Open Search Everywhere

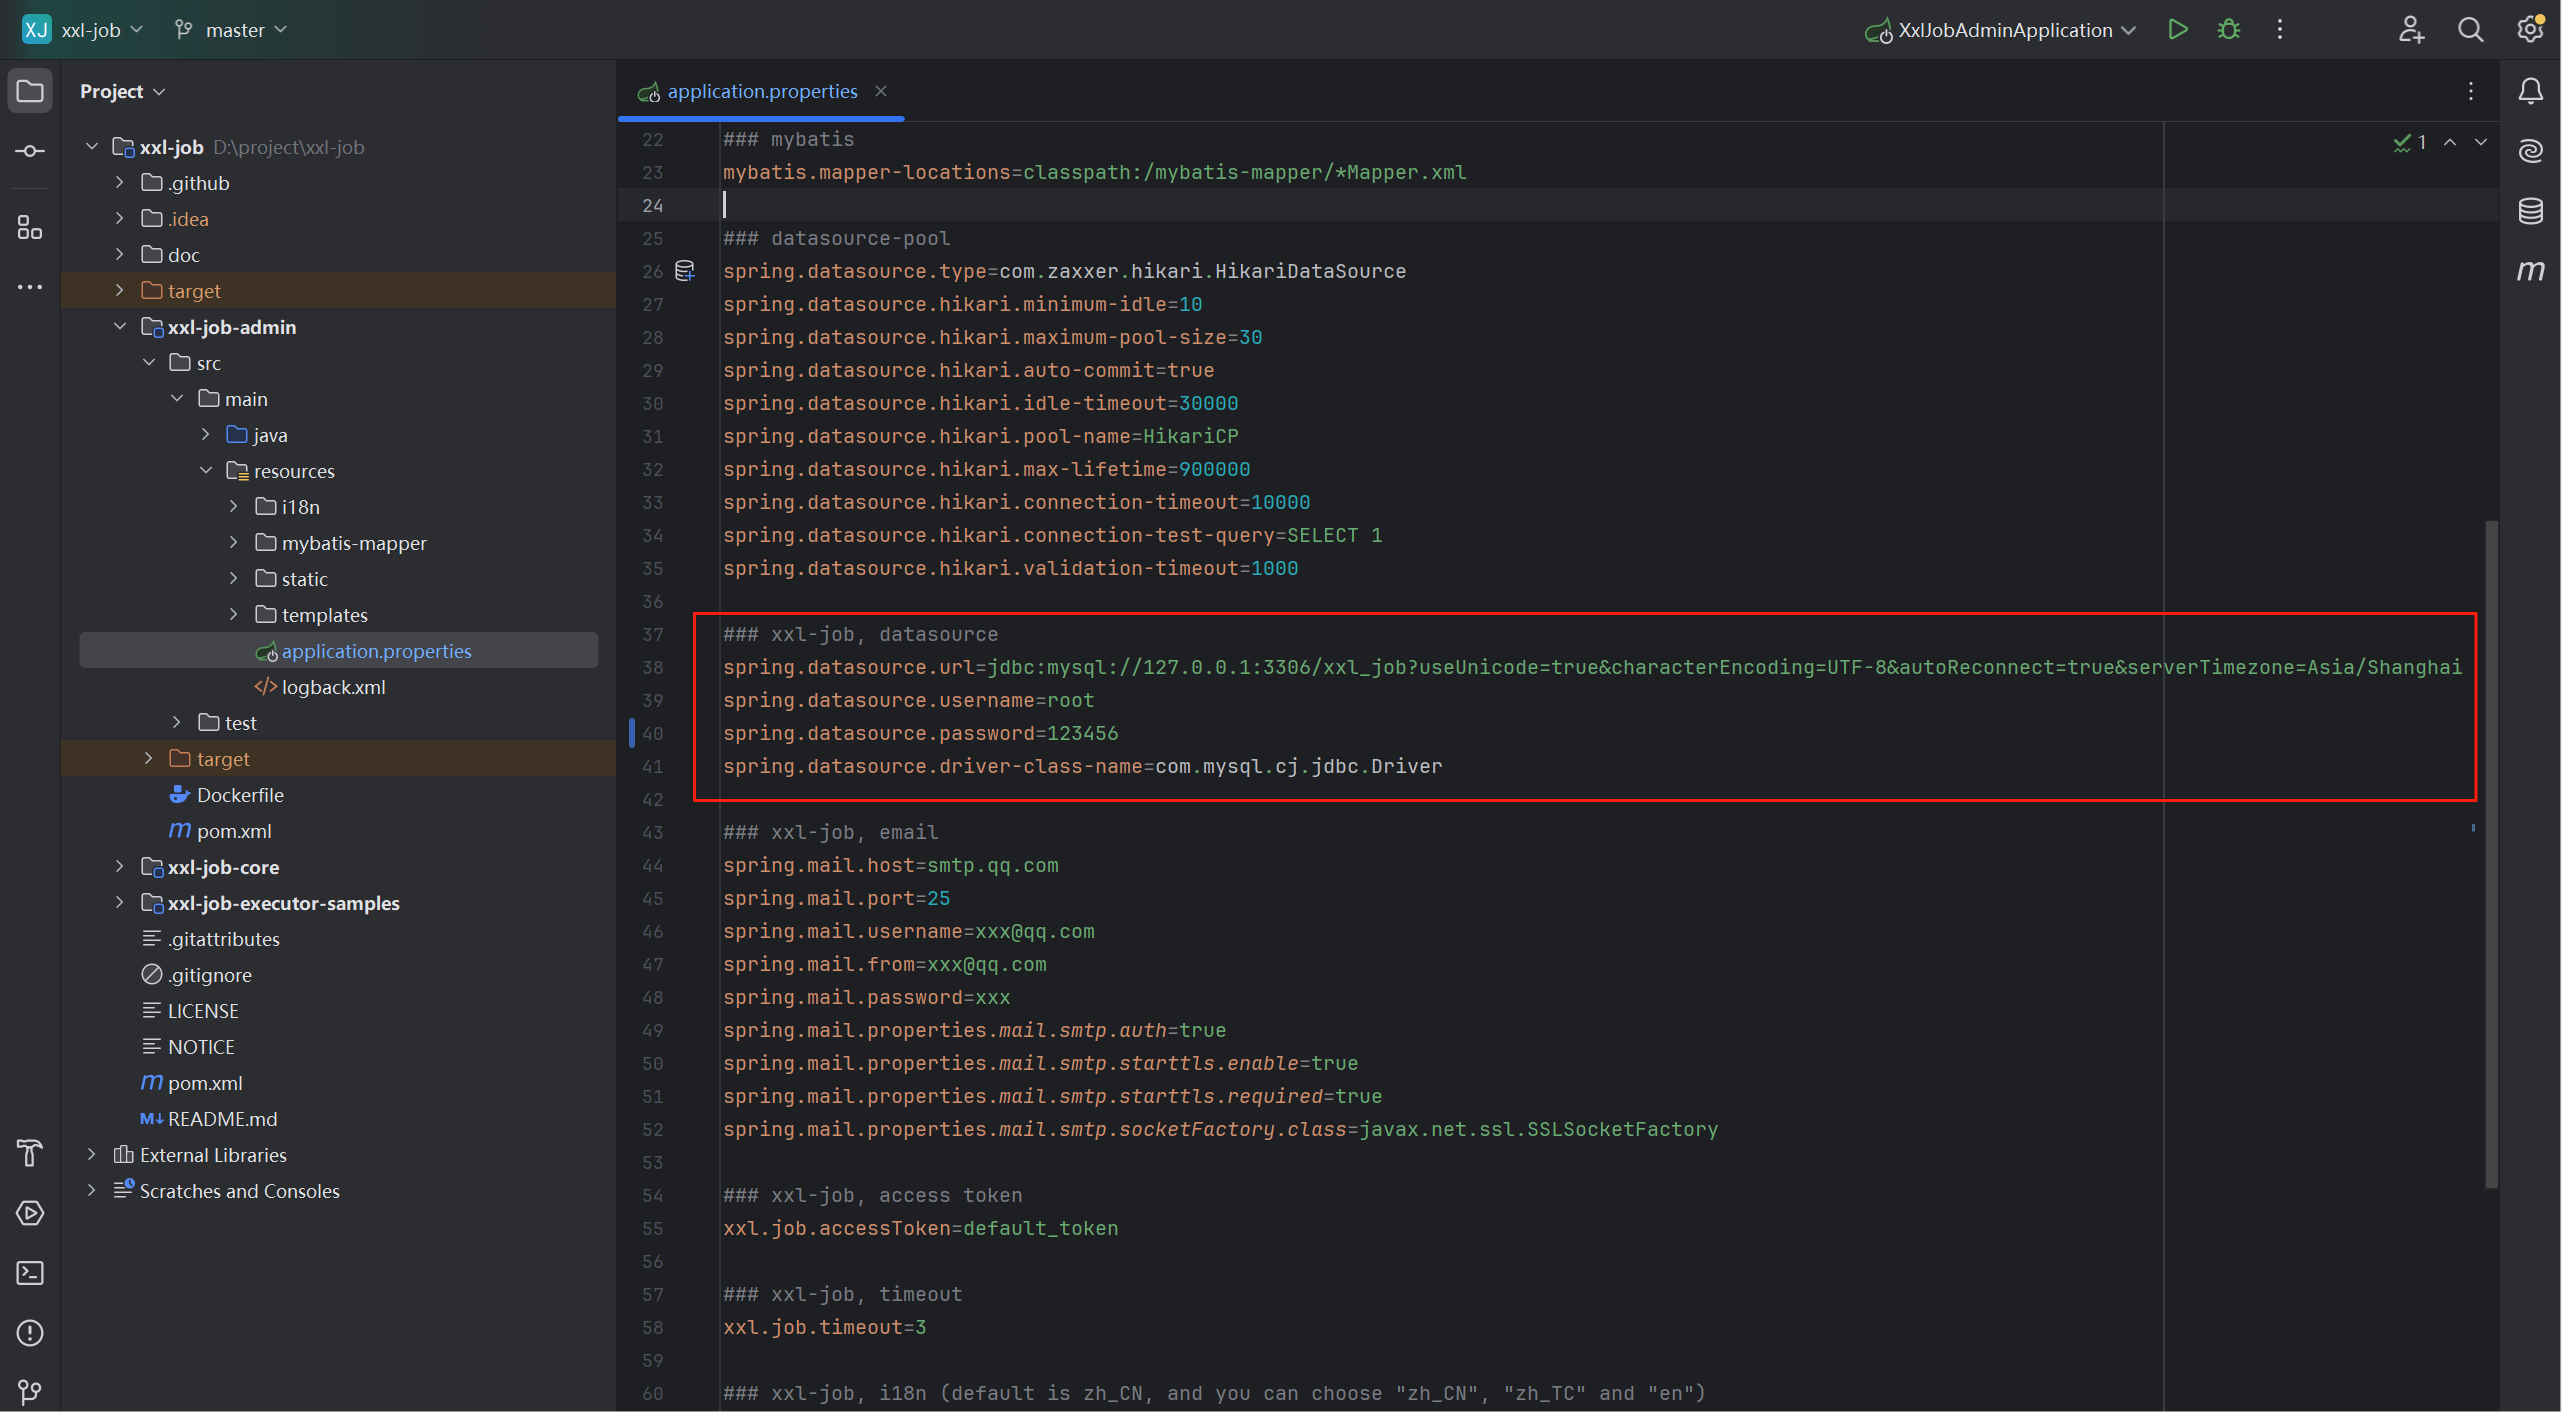coord(2470,30)
